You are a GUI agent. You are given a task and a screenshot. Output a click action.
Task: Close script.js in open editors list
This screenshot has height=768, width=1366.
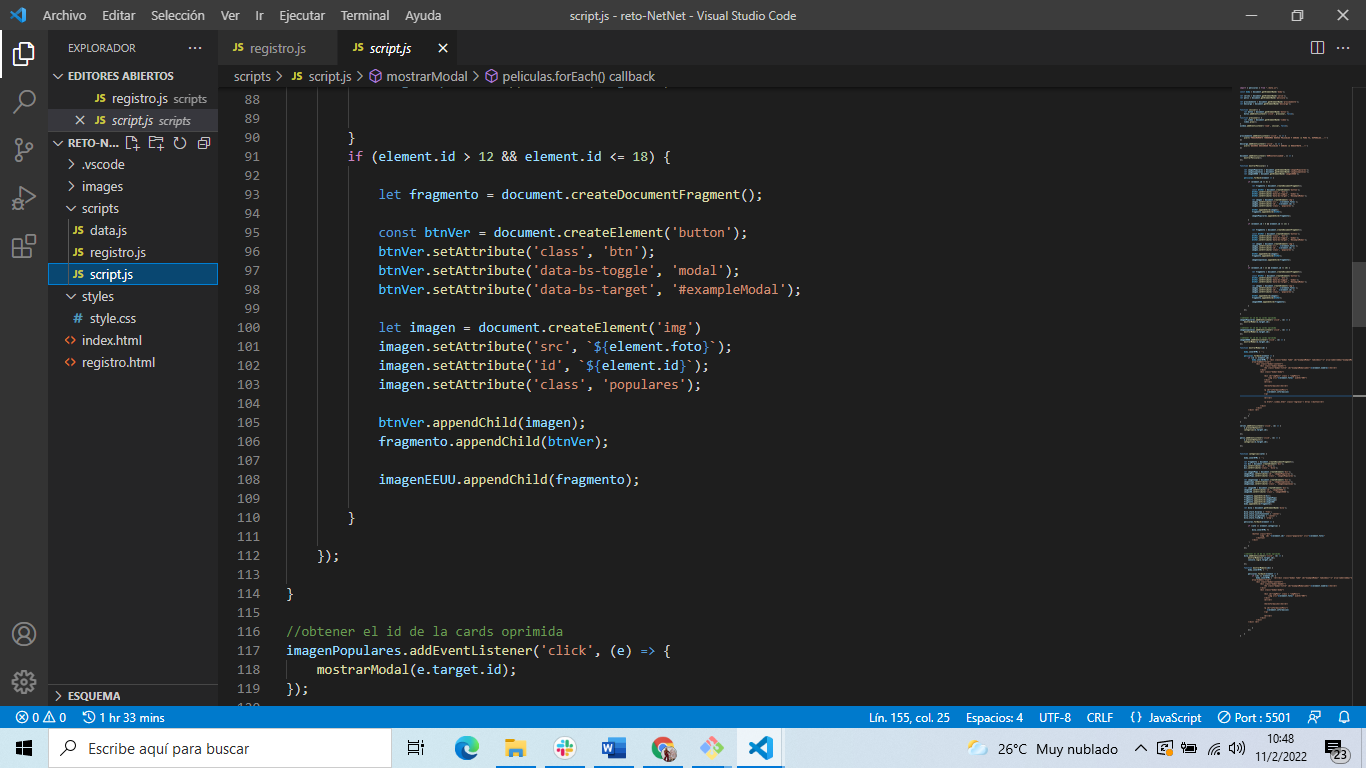pos(80,120)
